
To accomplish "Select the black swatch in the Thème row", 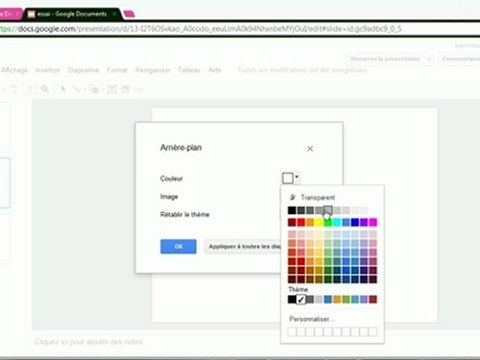I will (292, 299).
